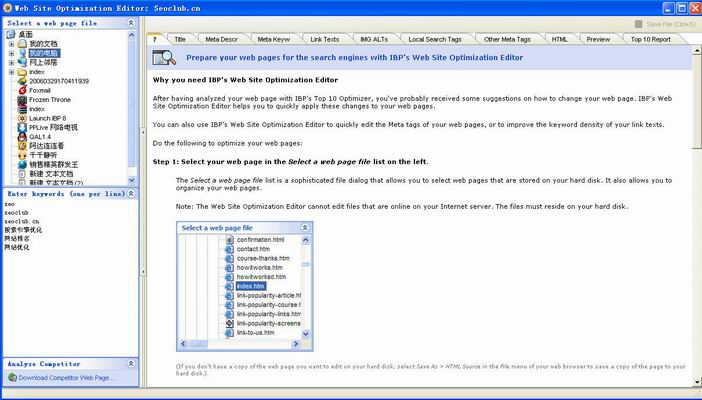Click Download Competitor Web Page link
702x400 pixels.
tap(66, 378)
